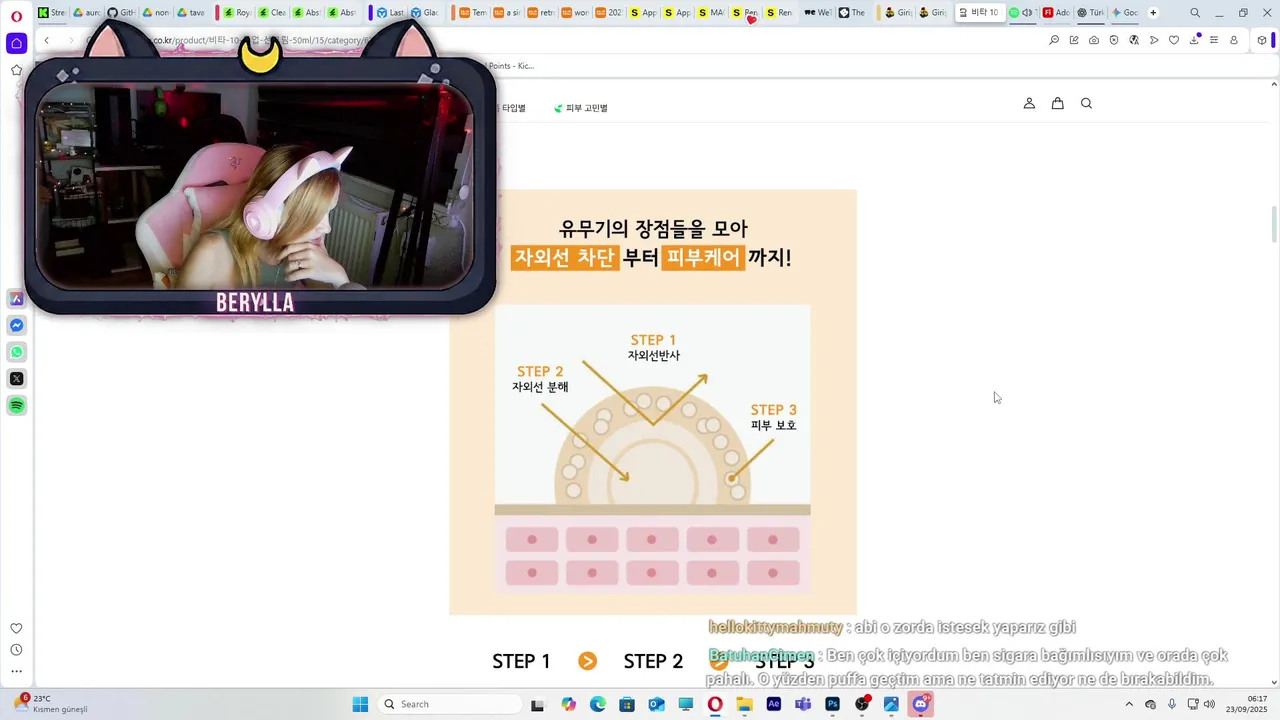Switch to the 'Stre' Kick tab

51,13
